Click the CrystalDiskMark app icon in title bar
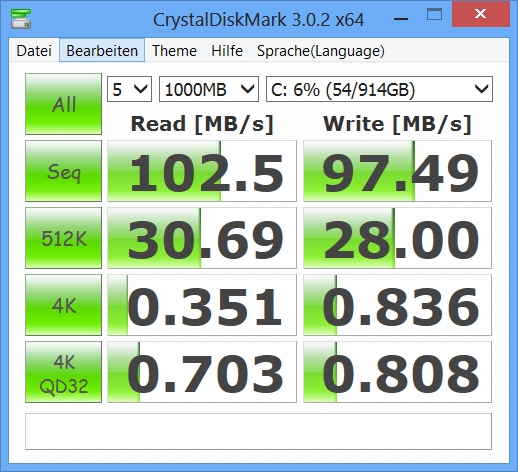Image resolution: width=518 pixels, height=472 pixels. [21, 19]
